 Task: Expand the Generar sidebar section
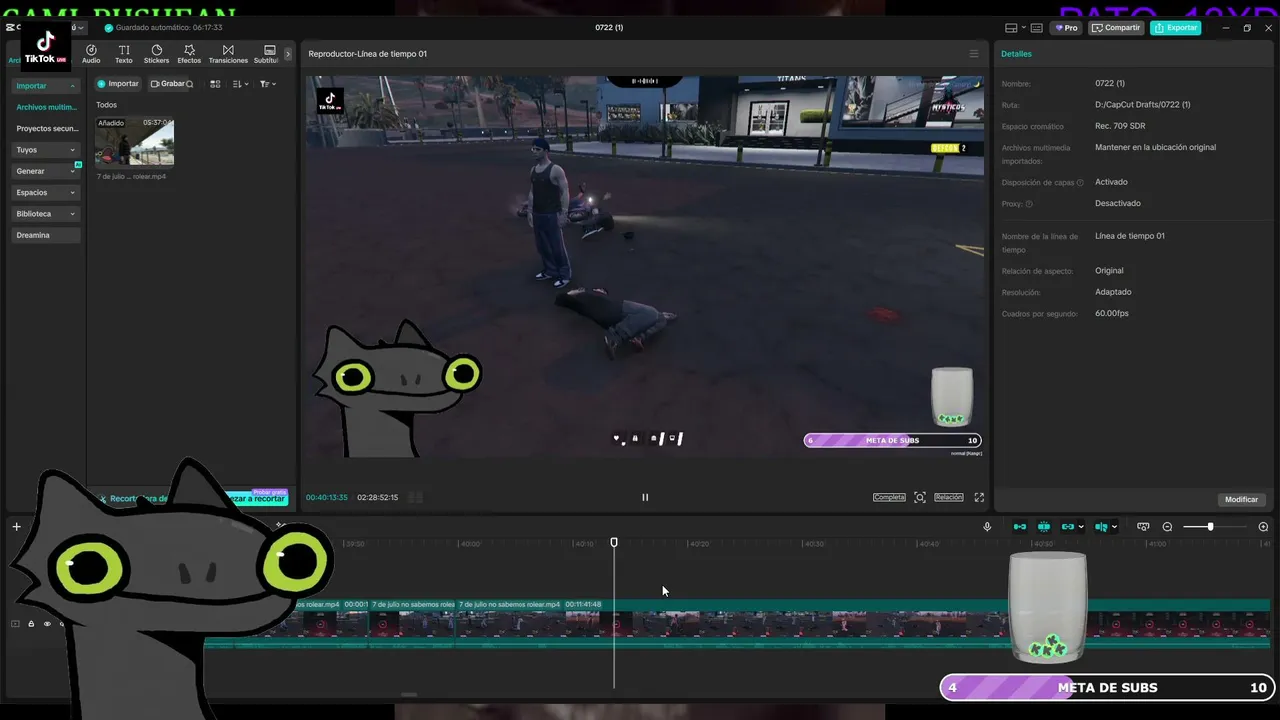pos(46,171)
